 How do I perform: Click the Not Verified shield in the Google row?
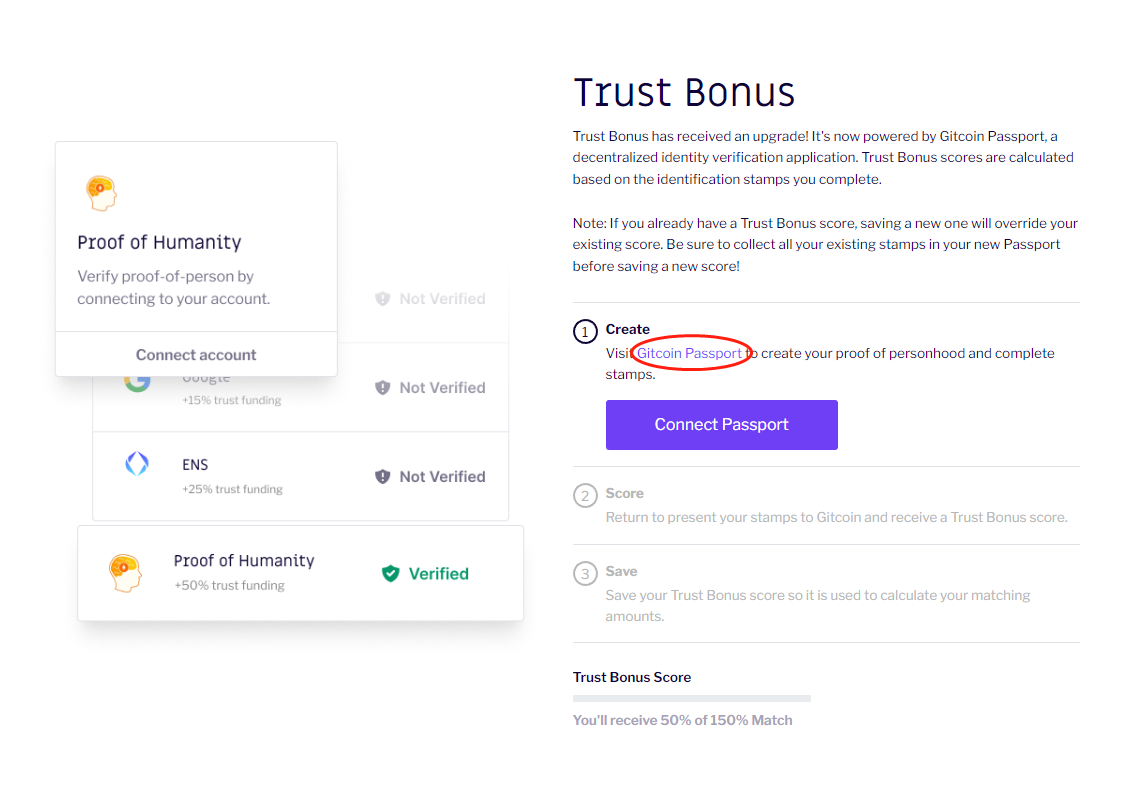[x=383, y=388]
